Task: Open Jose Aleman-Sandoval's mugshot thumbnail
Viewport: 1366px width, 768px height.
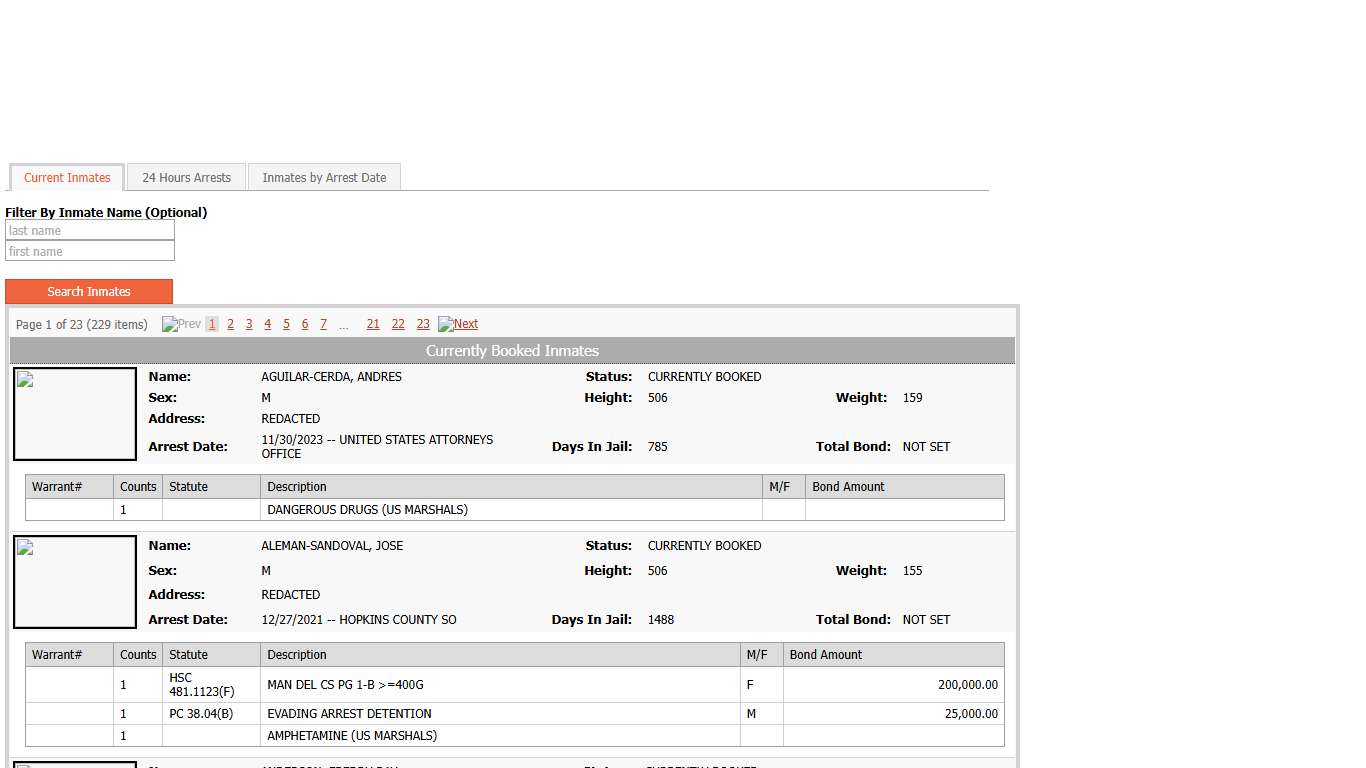Action: click(75, 582)
